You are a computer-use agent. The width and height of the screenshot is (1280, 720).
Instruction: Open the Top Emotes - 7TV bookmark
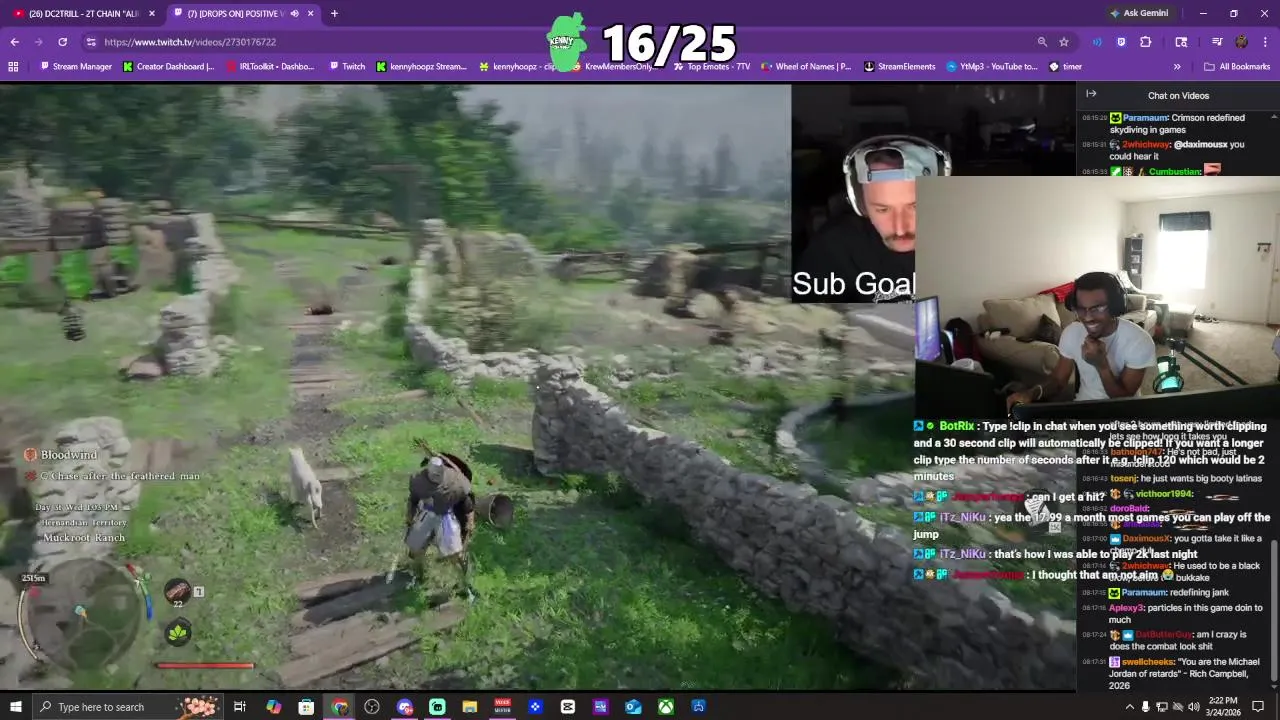711,67
